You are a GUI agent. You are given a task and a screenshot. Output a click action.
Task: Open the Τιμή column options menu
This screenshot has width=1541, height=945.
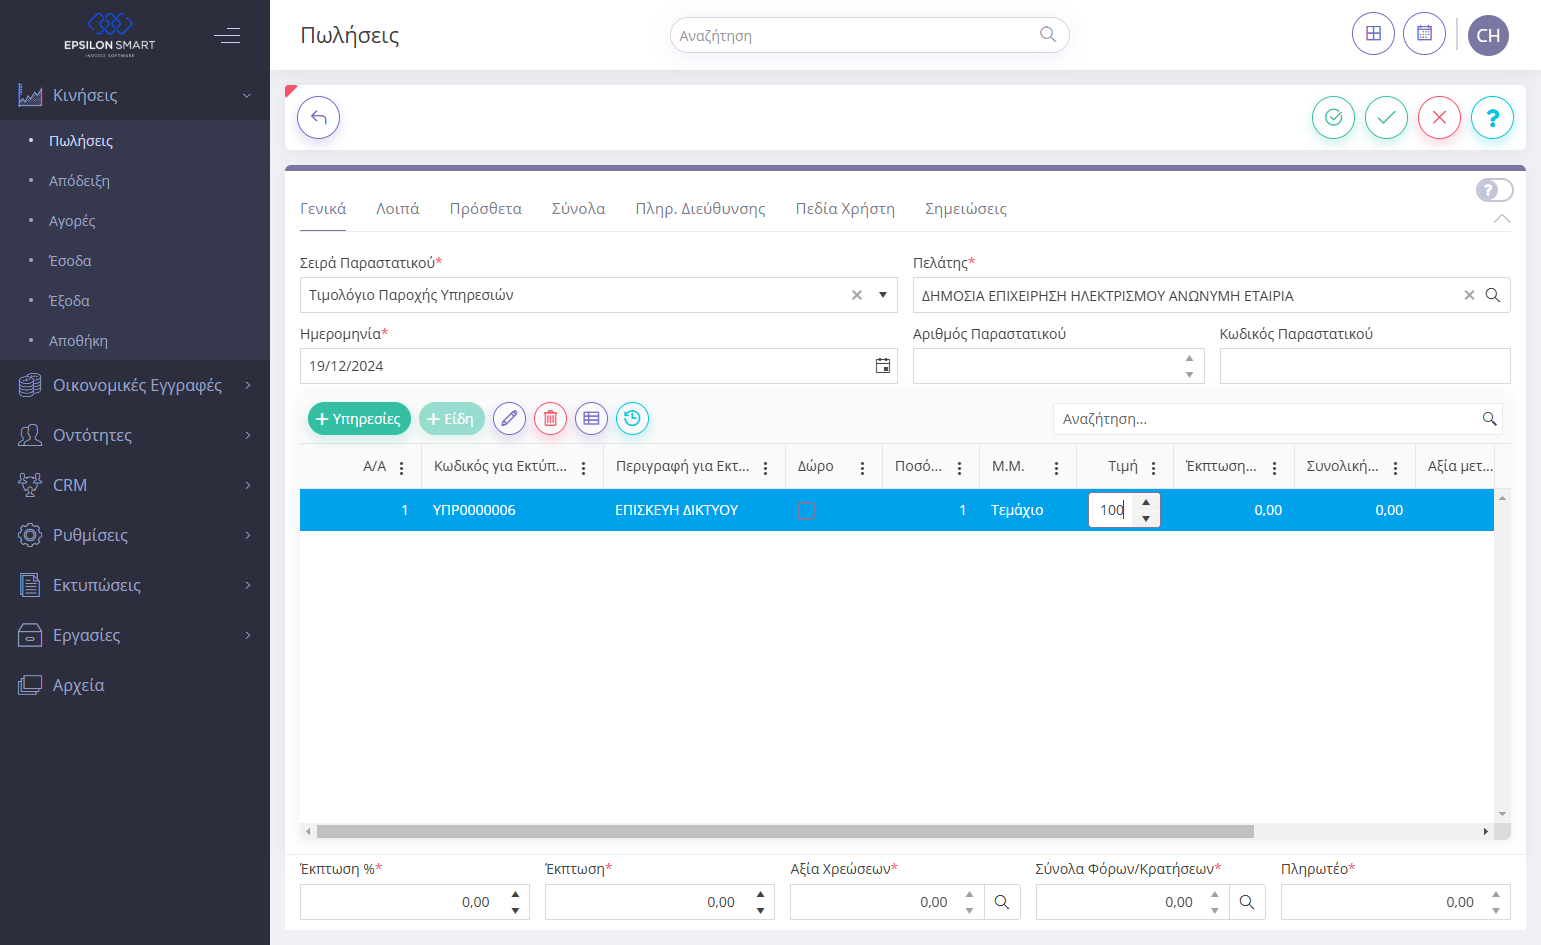(1153, 468)
